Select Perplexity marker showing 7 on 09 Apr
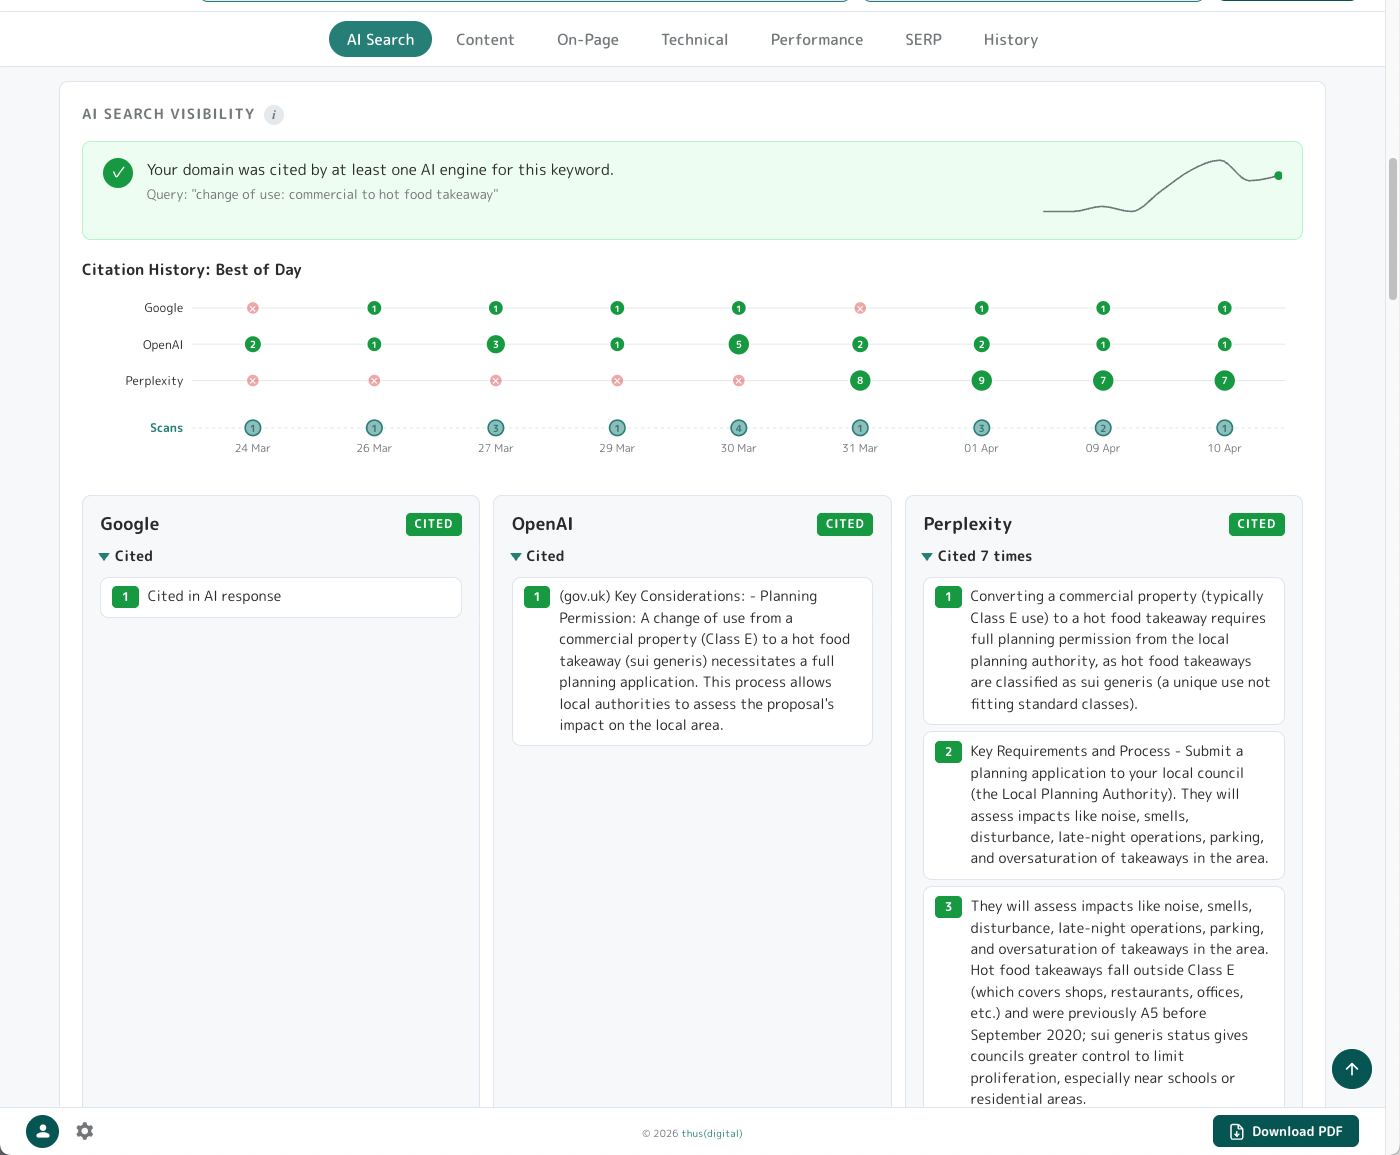The height and width of the screenshot is (1155, 1400). (x=1103, y=381)
